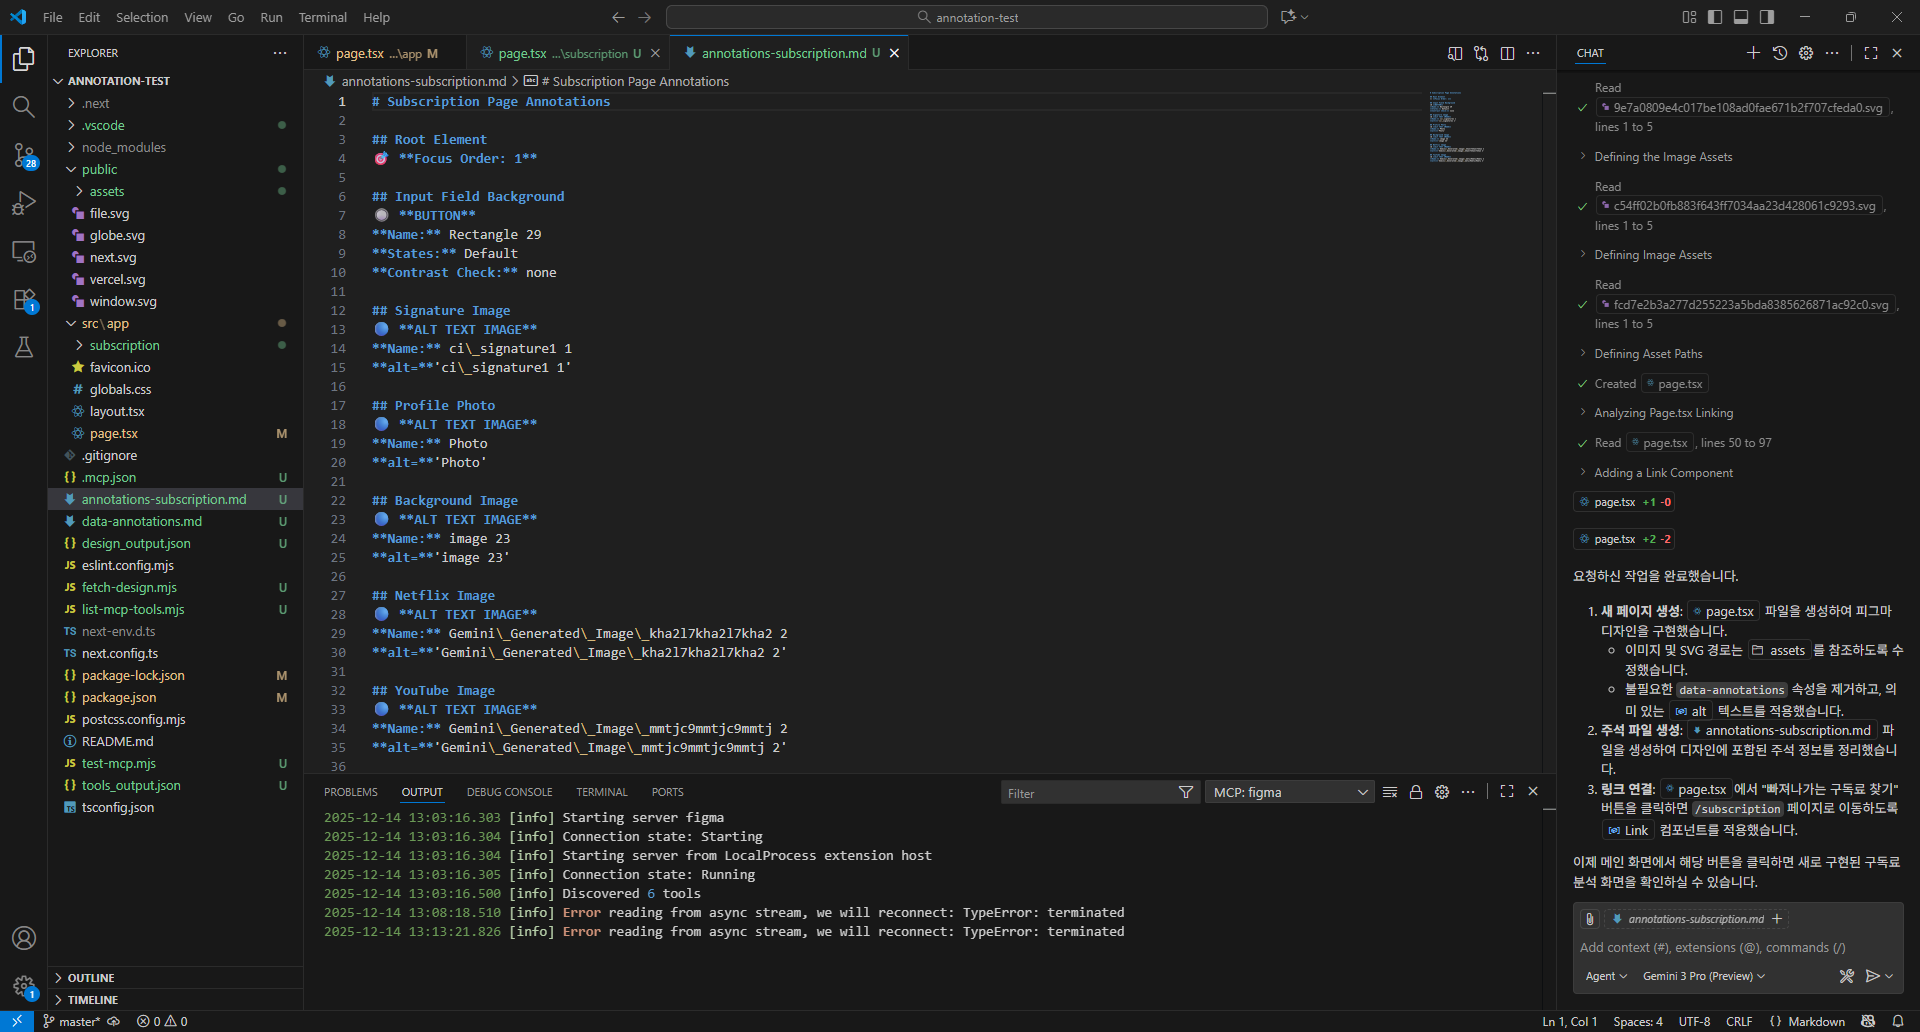The height and width of the screenshot is (1032, 1920).
Task: Toggle the output panel scroll lock
Action: 1416,792
